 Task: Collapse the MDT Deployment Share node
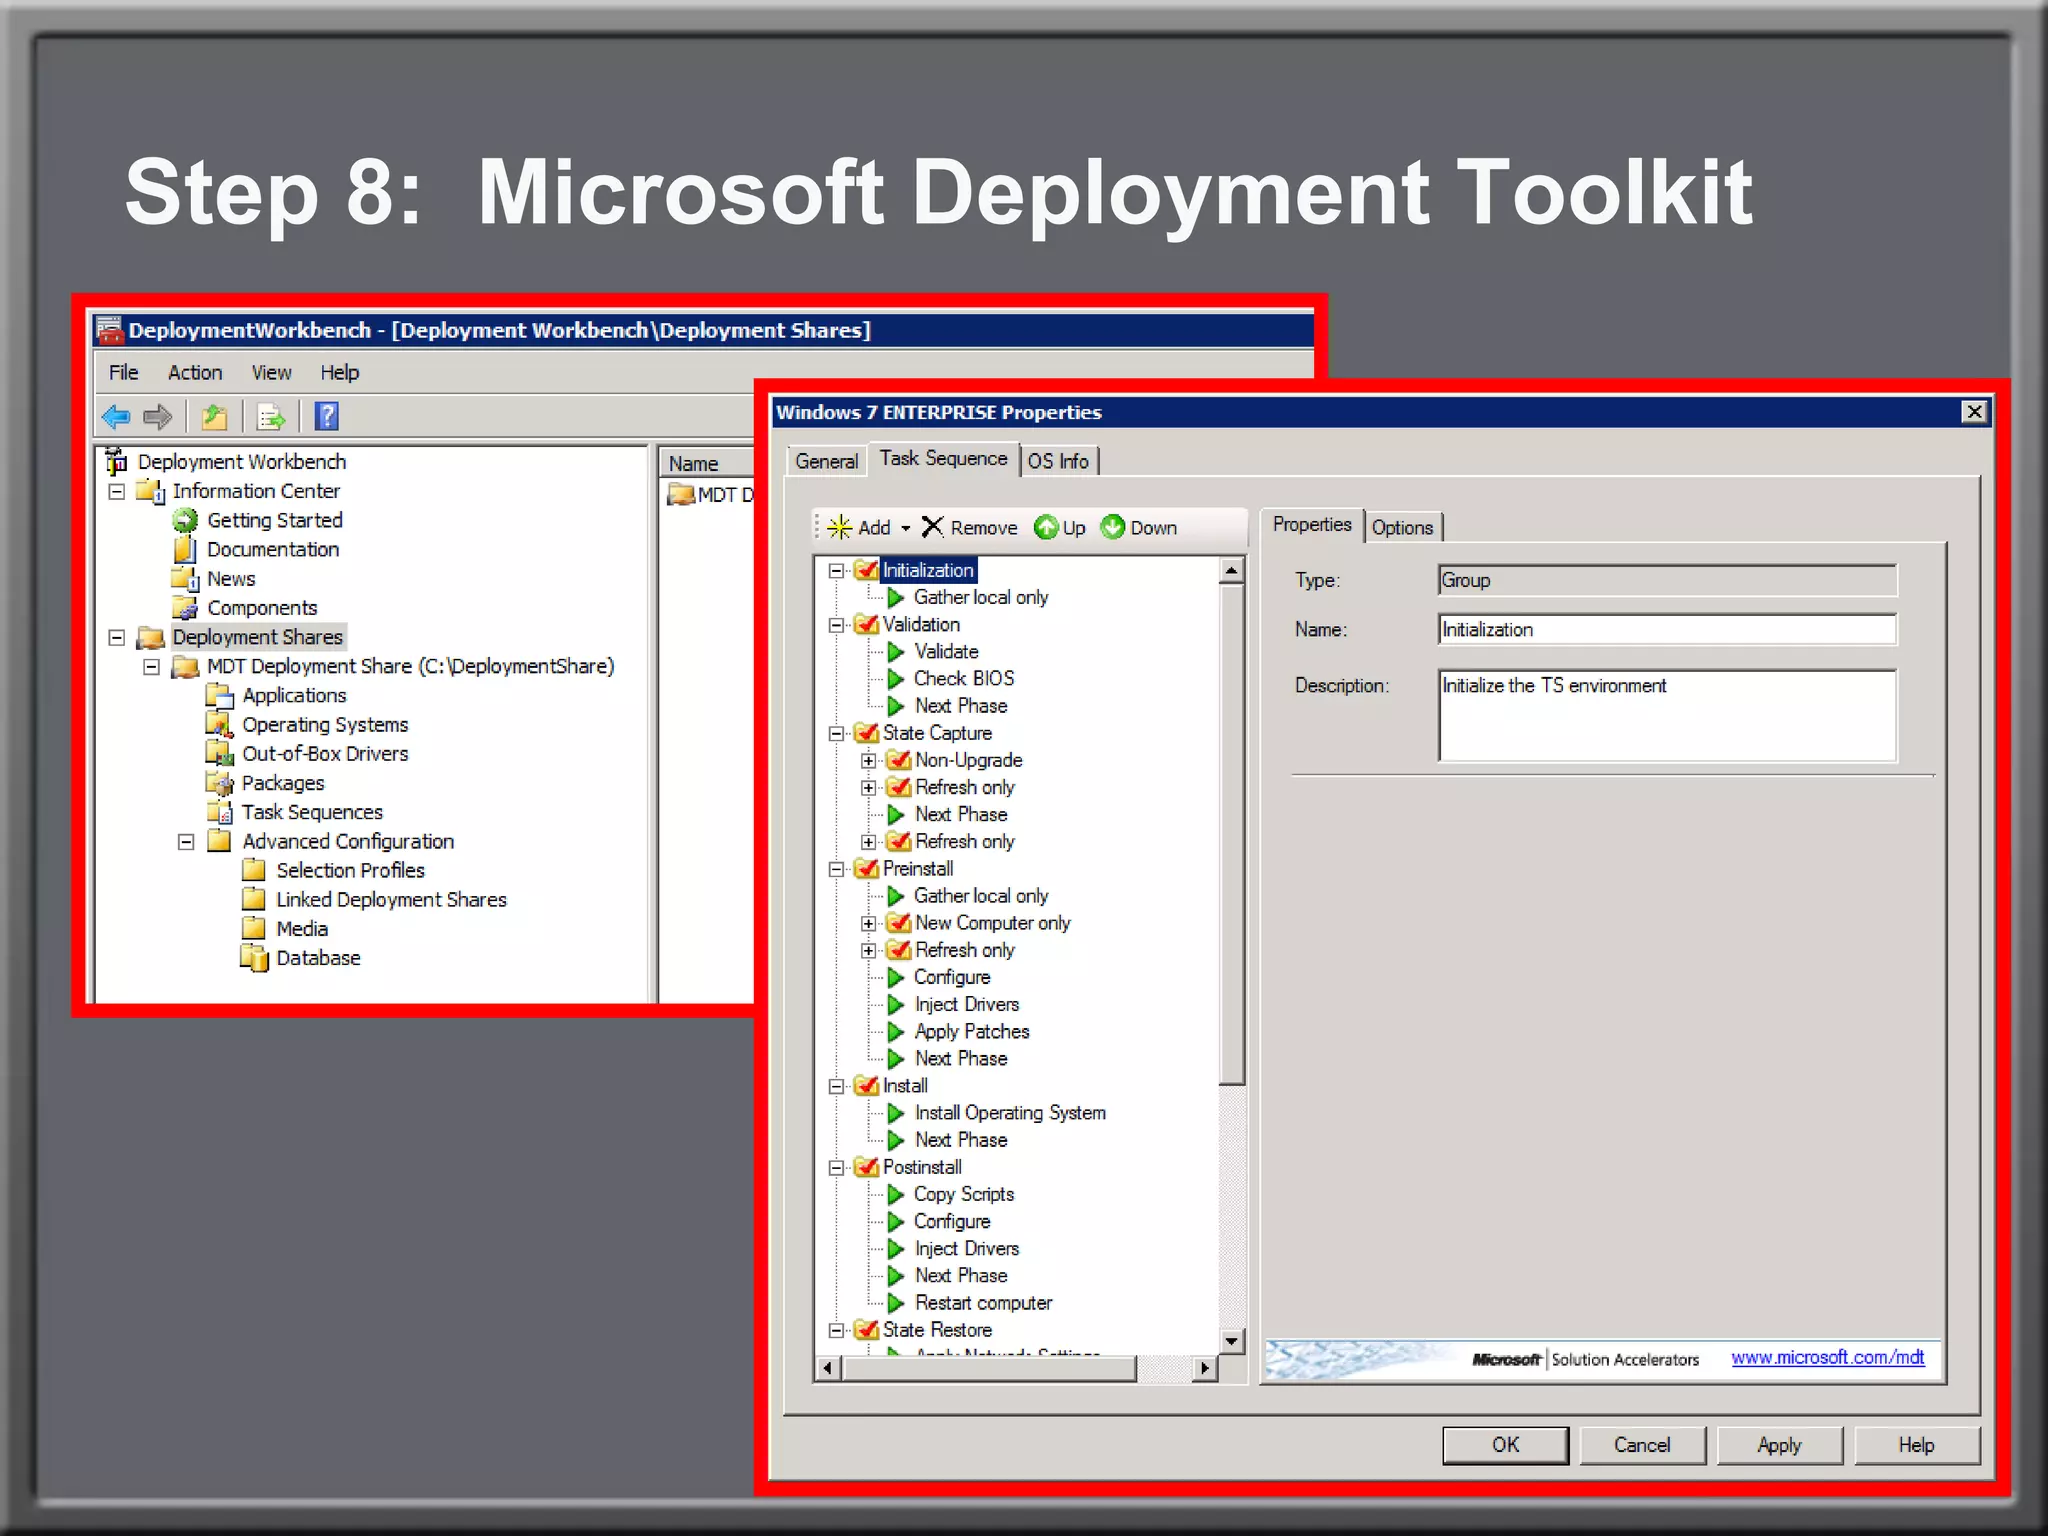point(152,666)
